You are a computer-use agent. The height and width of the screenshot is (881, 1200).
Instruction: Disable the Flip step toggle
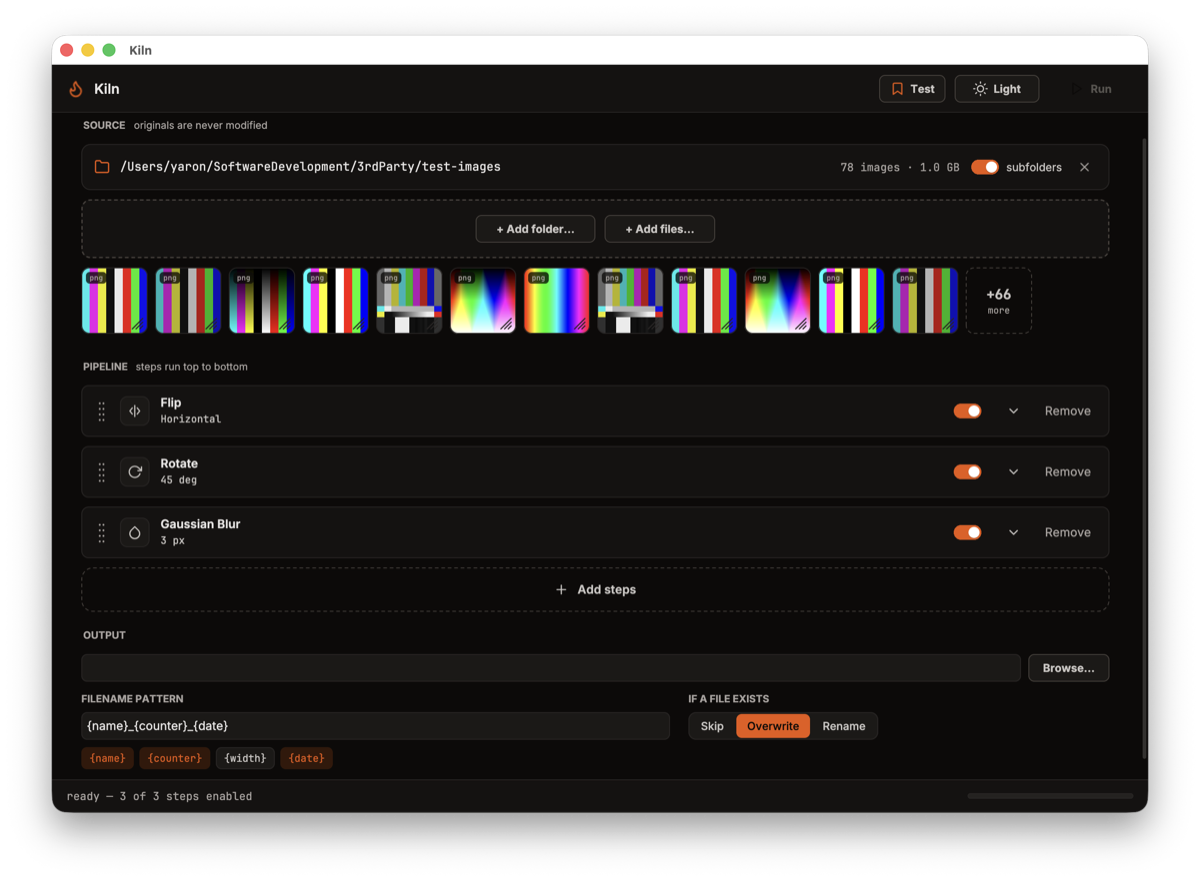pyautogui.click(x=967, y=411)
